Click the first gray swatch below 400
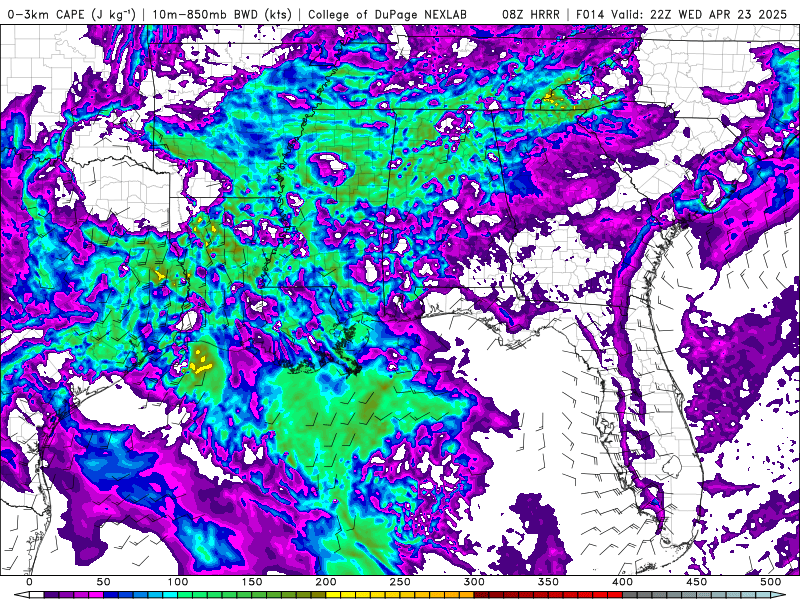Screen dimensions: 800x600 click(630, 595)
